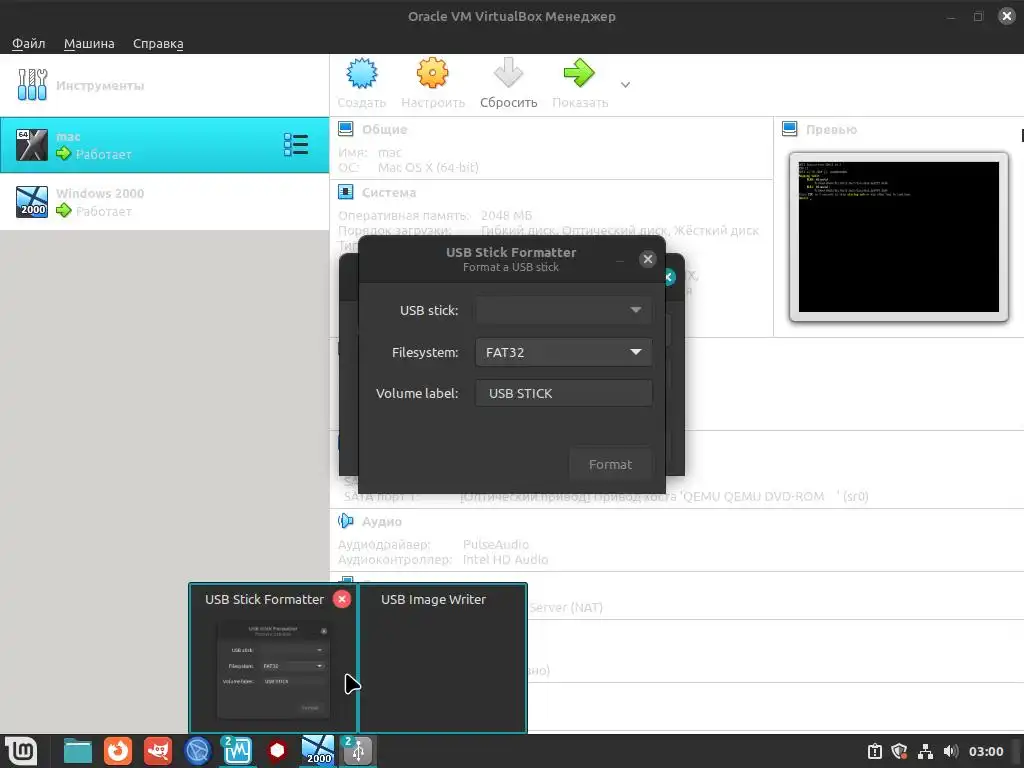Click the Превью monitor icon

pyautogui.click(x=790, y=129)
